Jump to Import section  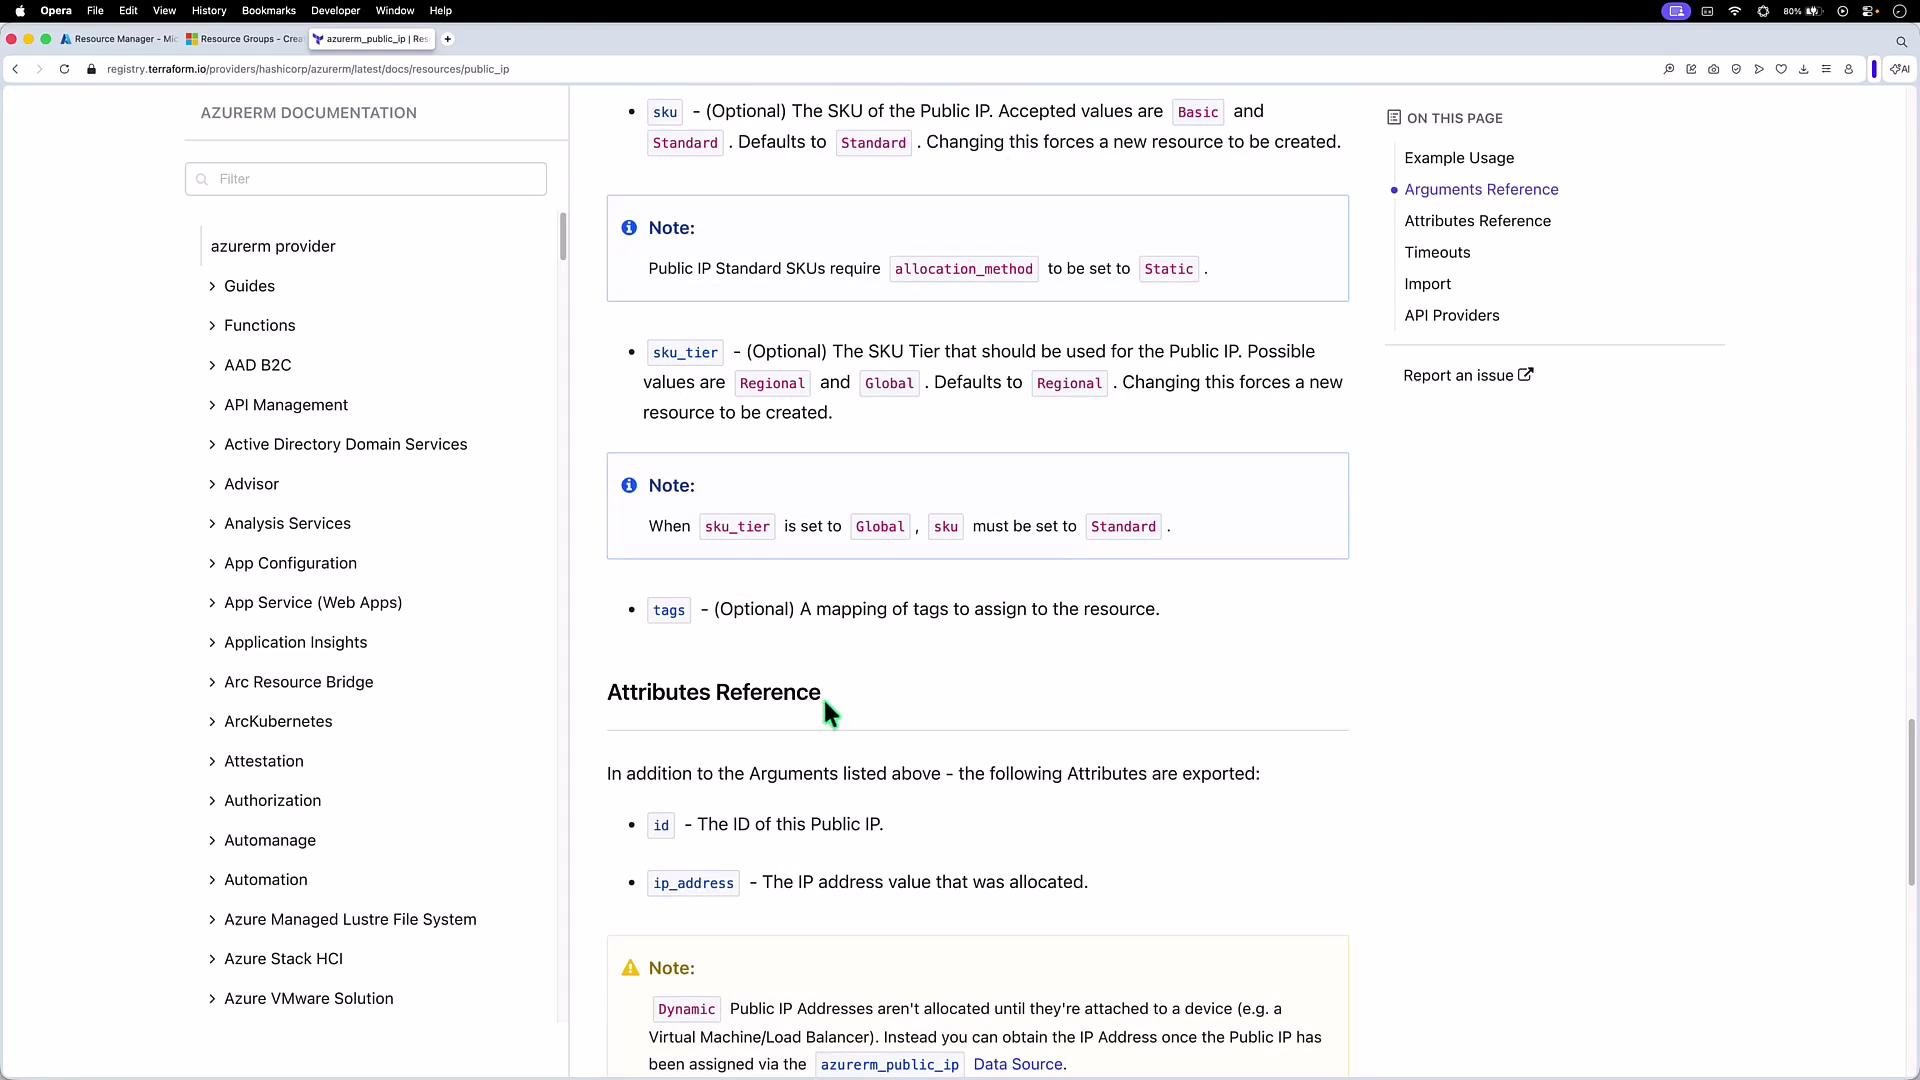[x=1427, y=284]
